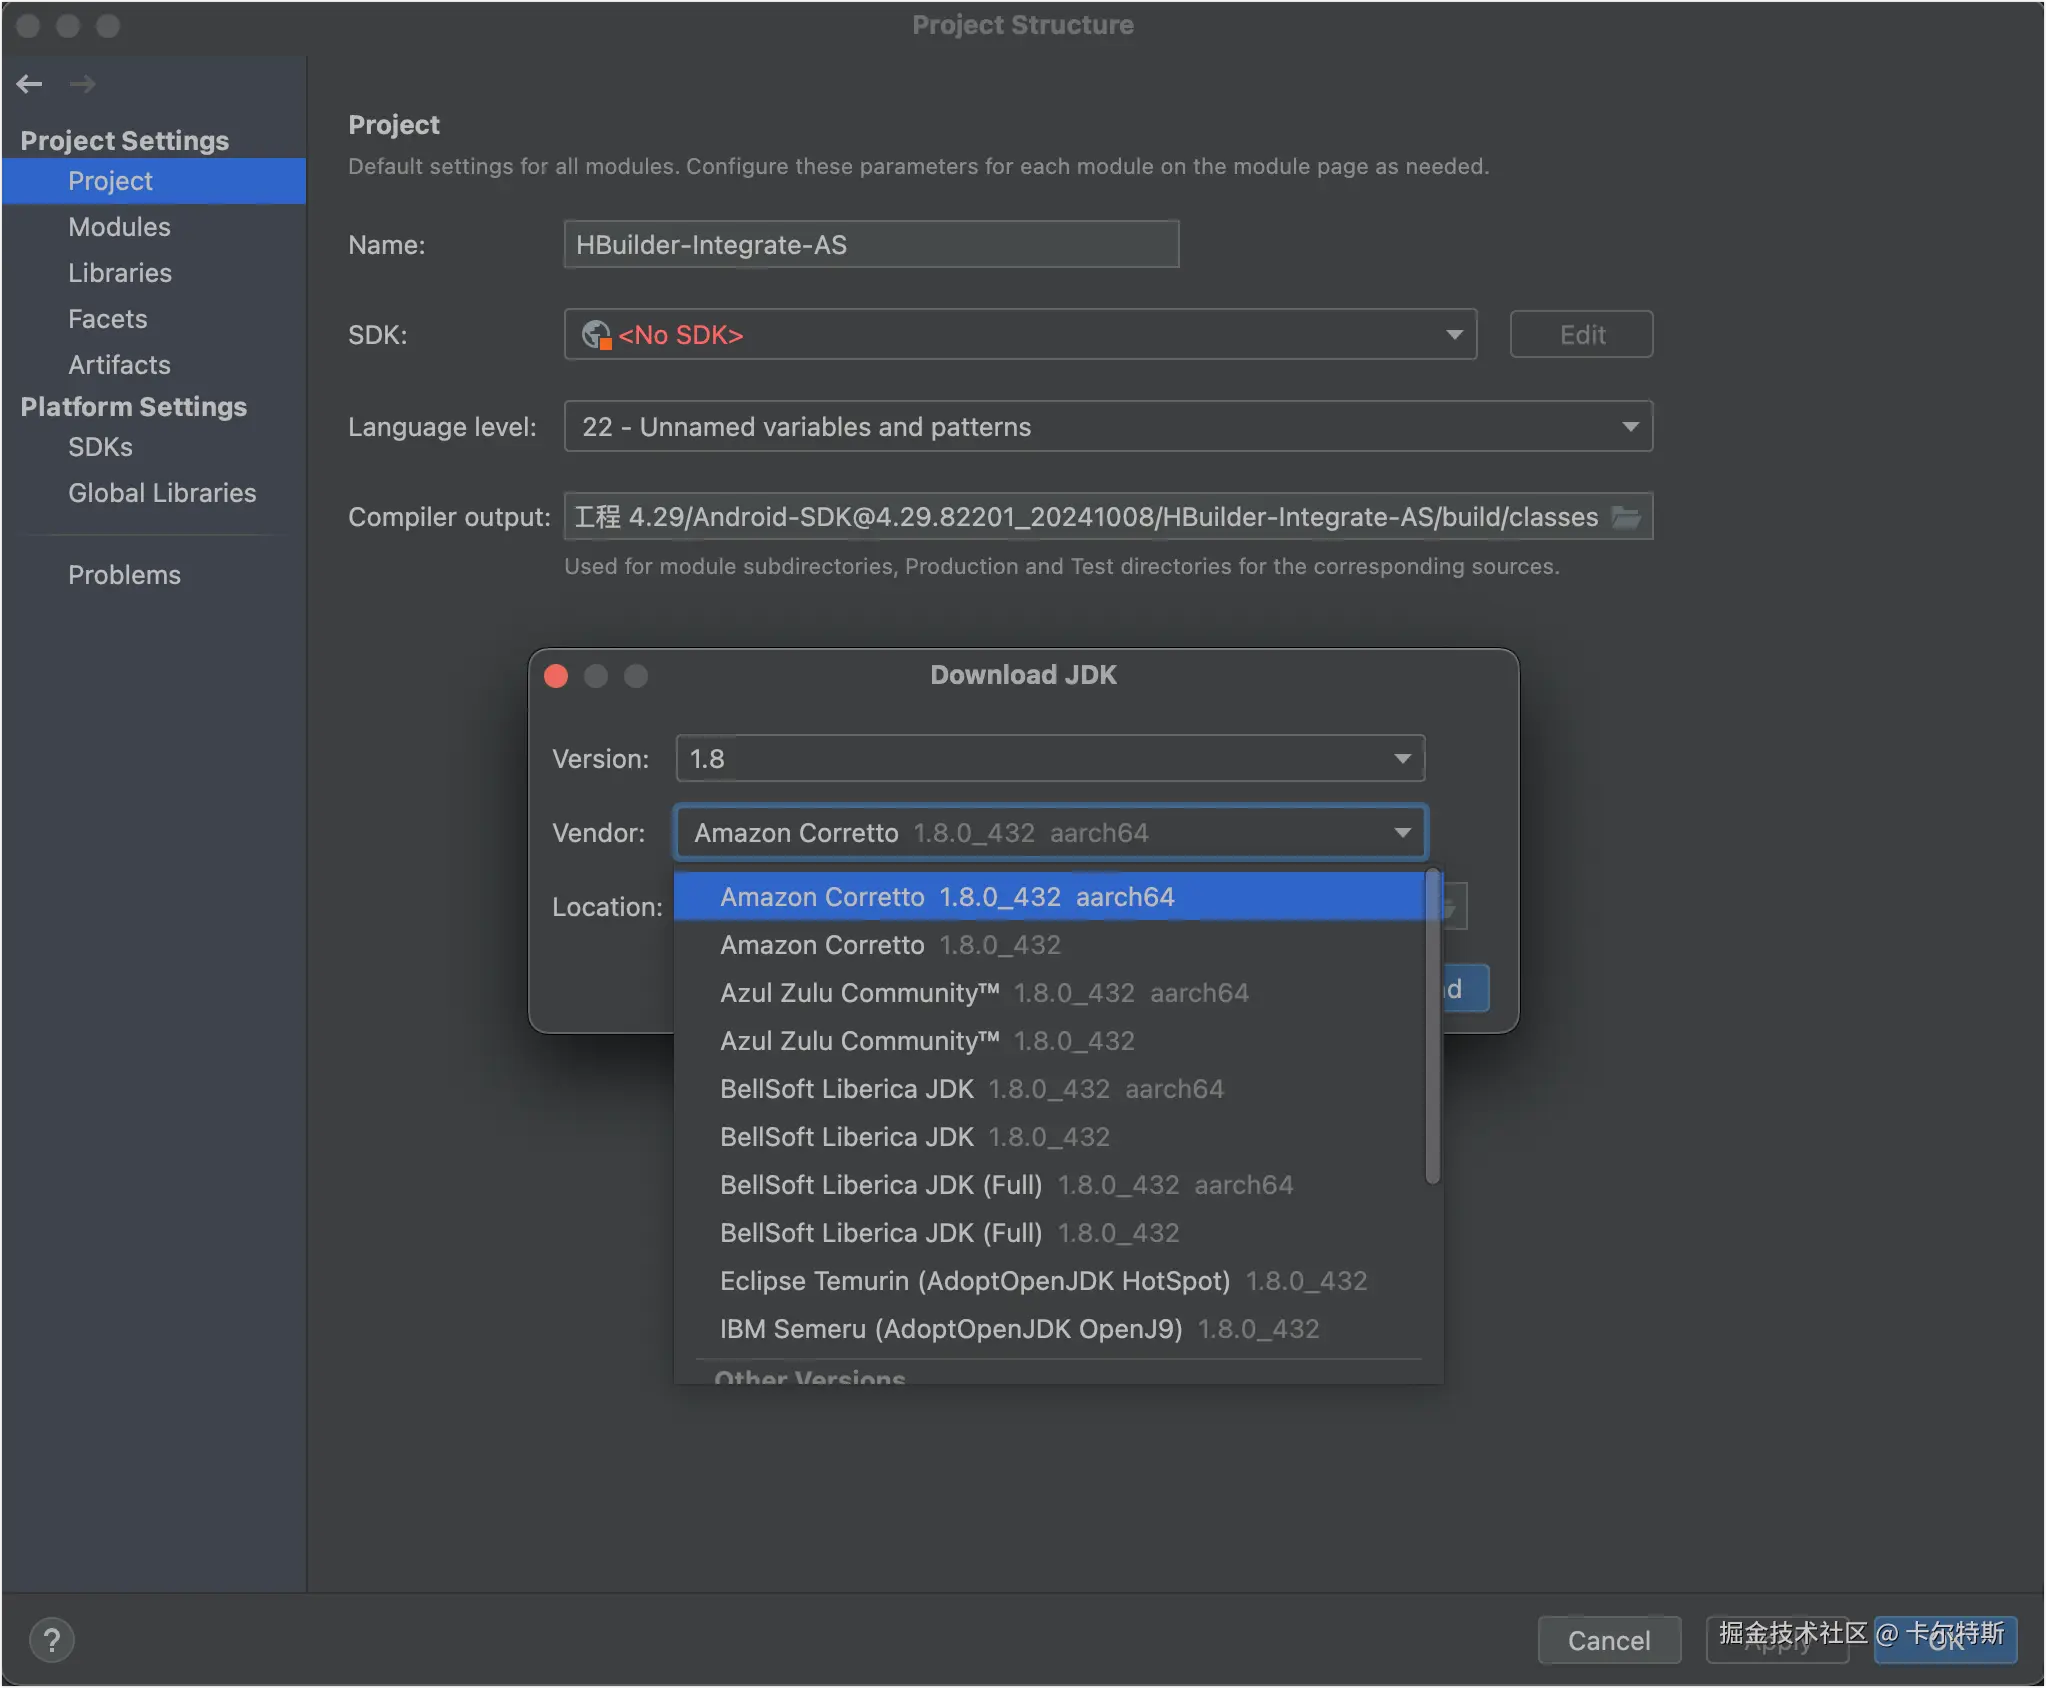This screenshot has width=2046, height=1688.
Task: Expand the SDK dropdown arrow
Action: click(x=1454, y=335)
